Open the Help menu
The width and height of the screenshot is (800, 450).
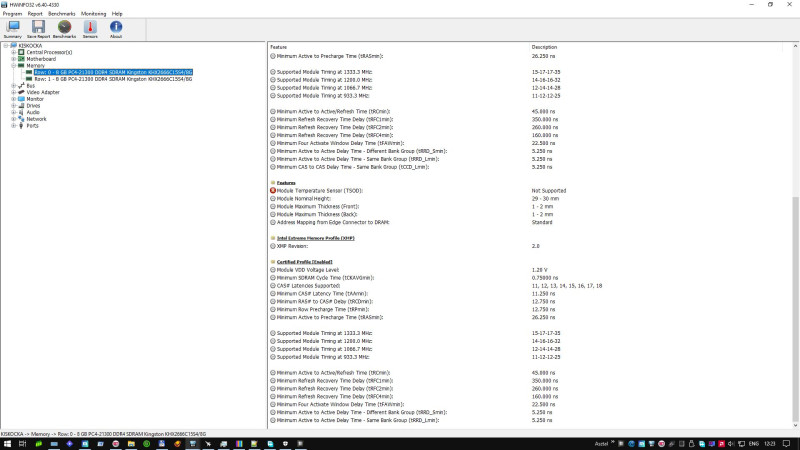pos(117,14)
